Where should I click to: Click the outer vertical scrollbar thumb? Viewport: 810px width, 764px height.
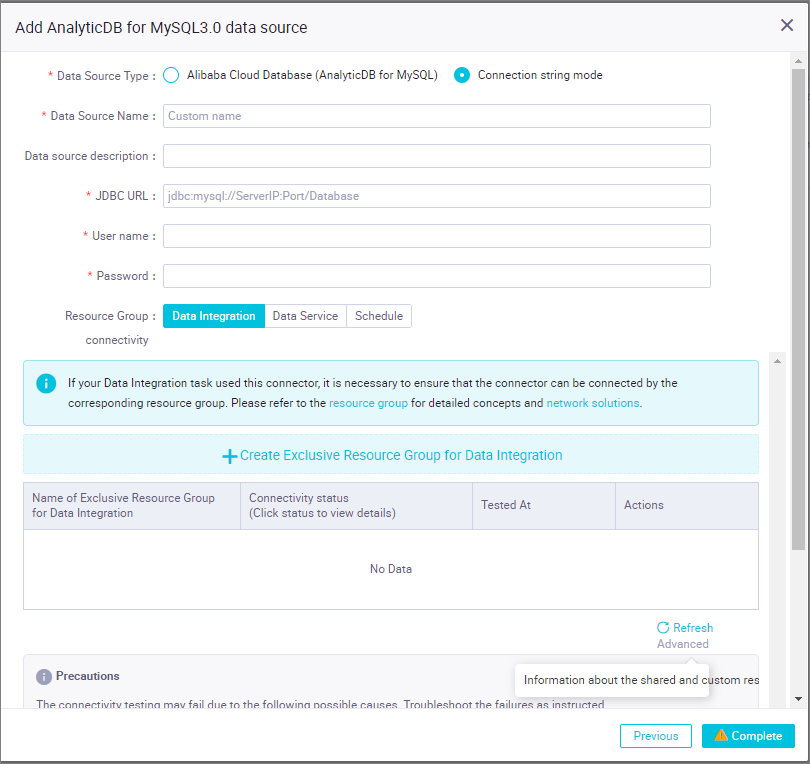coord(798,309)
